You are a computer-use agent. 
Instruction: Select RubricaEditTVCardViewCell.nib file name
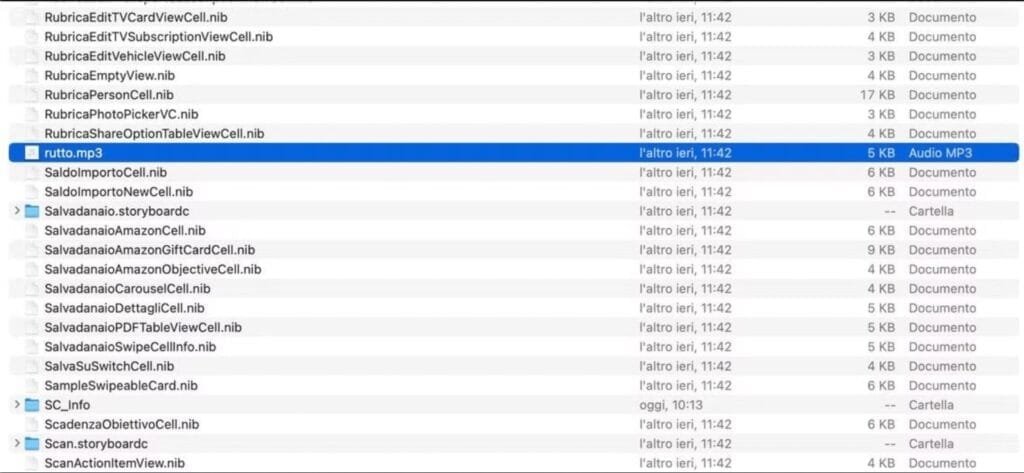(136, 18)
